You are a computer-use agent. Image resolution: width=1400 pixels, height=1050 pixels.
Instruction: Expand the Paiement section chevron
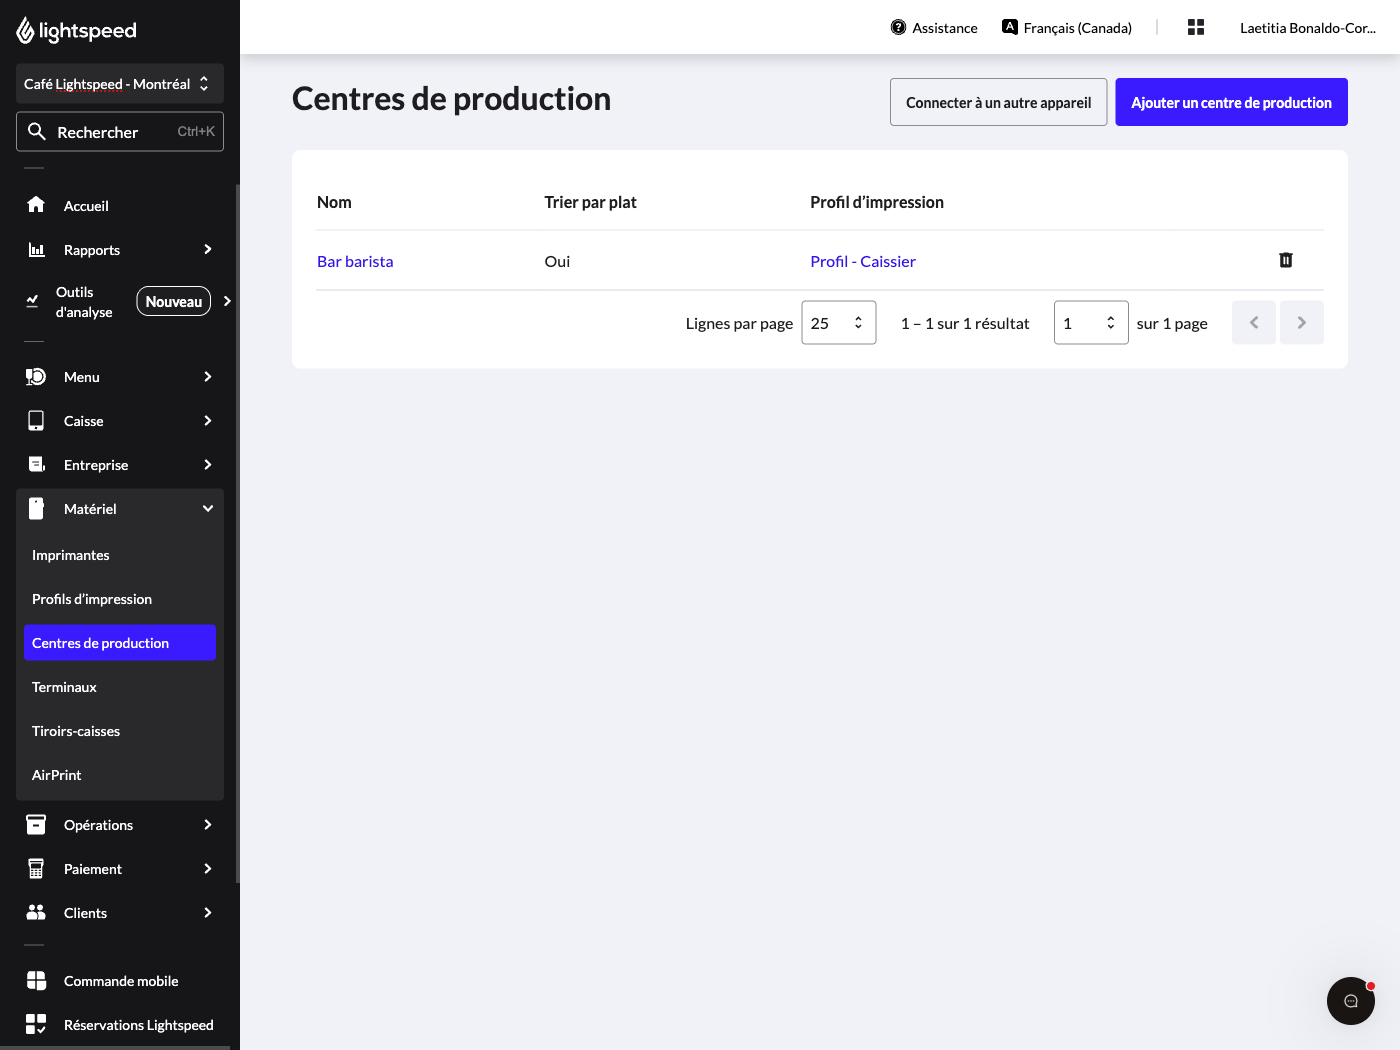point(208,868)
